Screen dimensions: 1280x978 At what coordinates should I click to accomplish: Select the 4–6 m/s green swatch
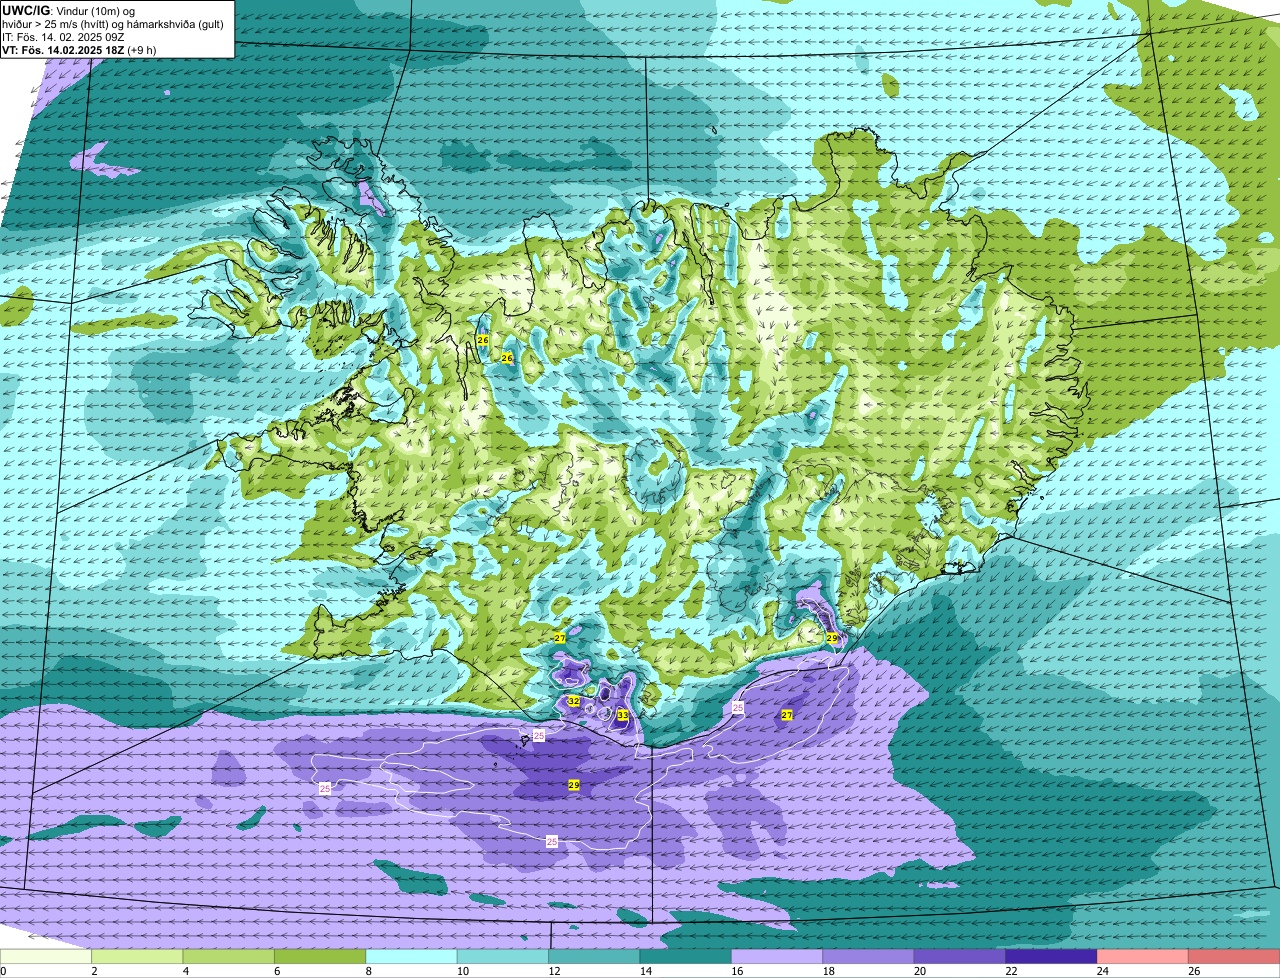tap(229, 957)
